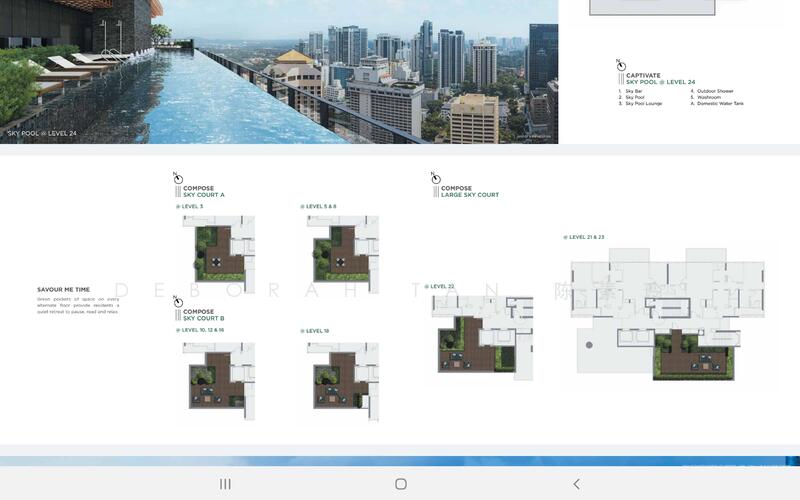This screenshot has height=500, width=800.
Task: Tap the Android back navigation button
Action: click(x=576, y=484)
